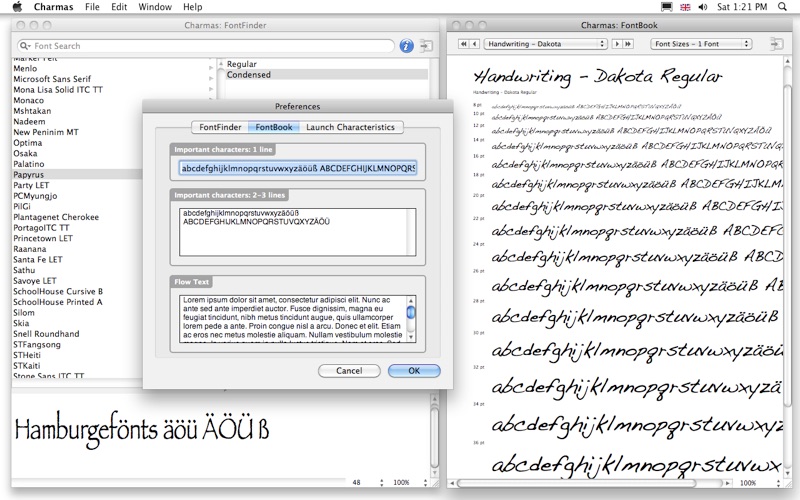Viewport: 800px width, 500px height.
Task: Click inside the Flow Text lorem ipsum area
Action: (x=293, y=319)
